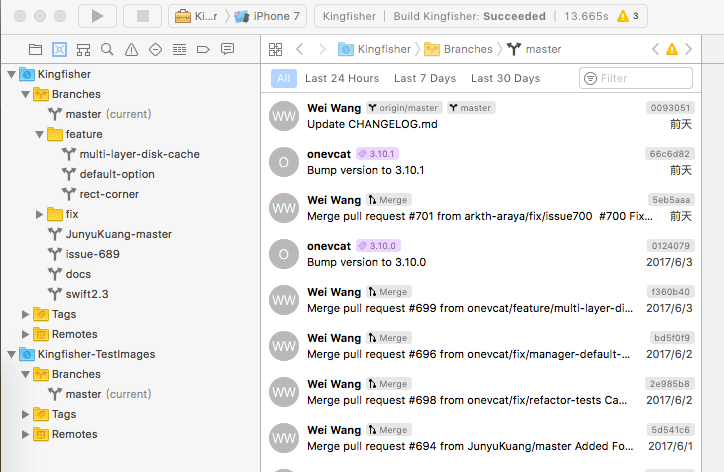Collapse the feature branches folder
The image size is (724, 472).
tap(40, 134)
